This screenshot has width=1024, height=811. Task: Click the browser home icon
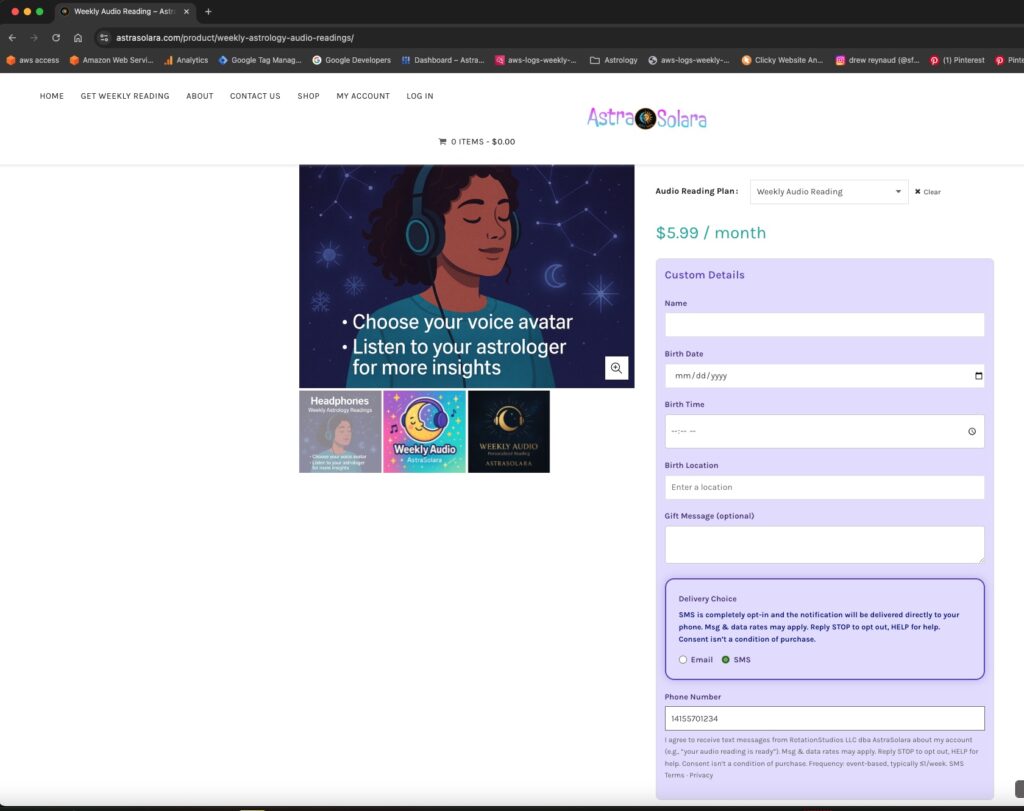click(x=78, y=38)
